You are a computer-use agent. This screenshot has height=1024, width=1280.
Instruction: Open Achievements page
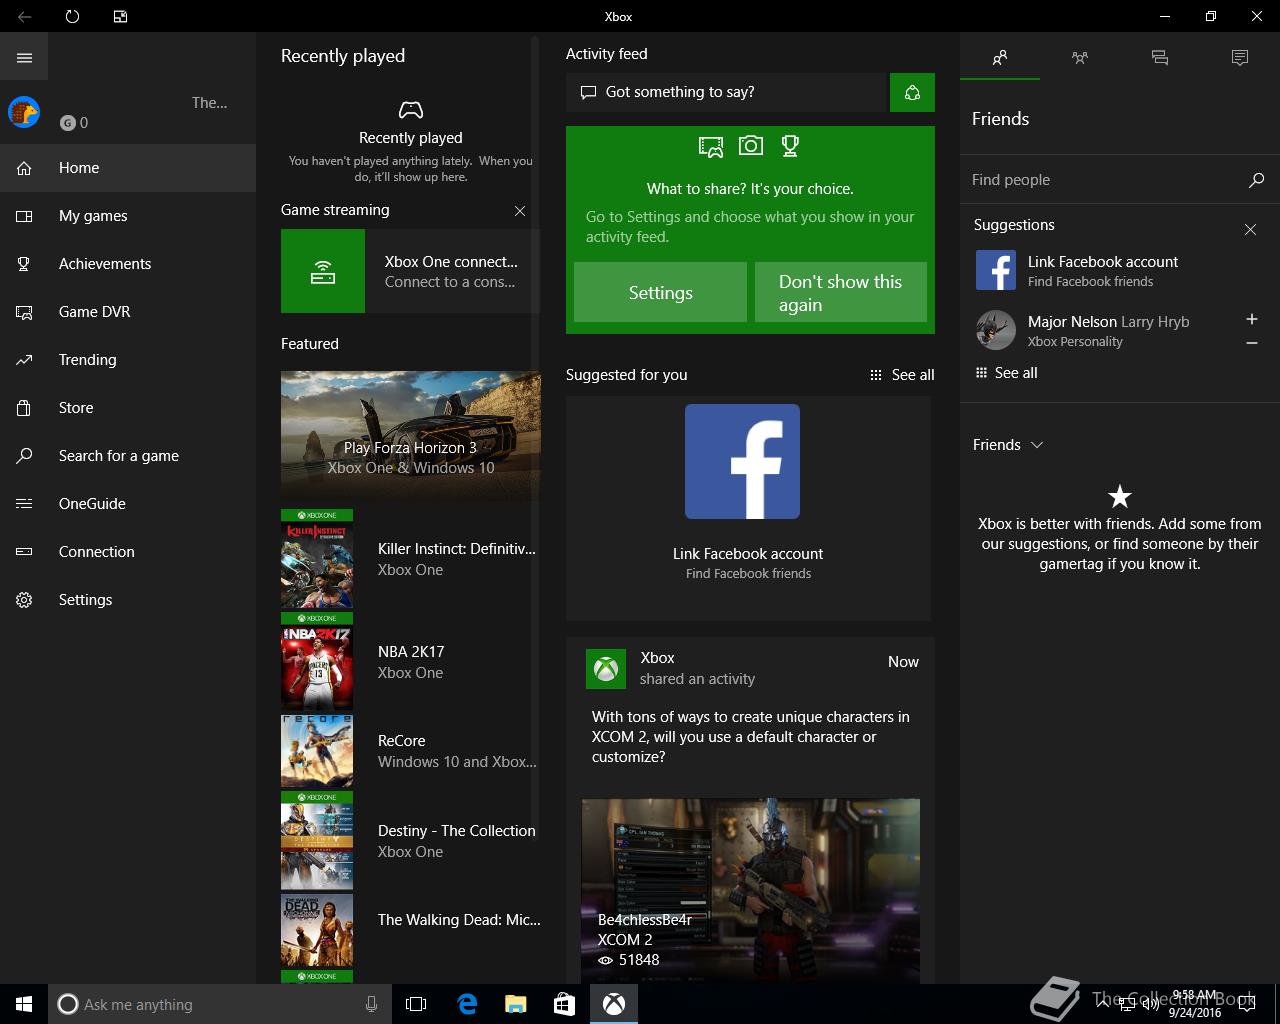[x=128, y=264]
